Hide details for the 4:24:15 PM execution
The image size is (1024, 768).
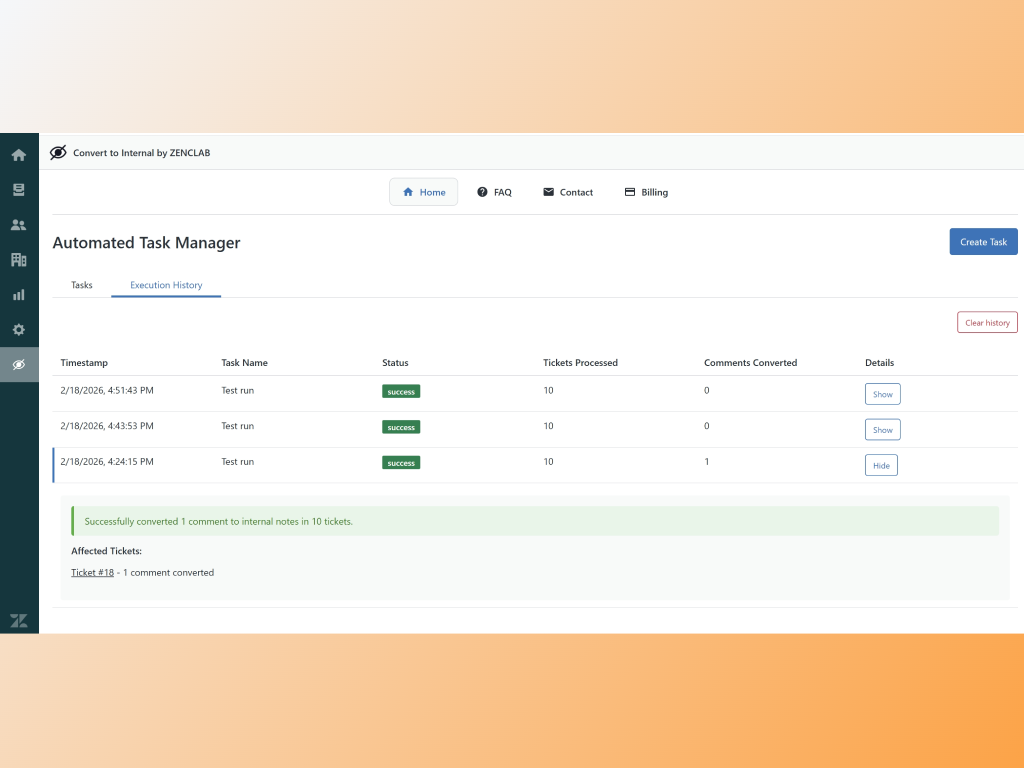coord(881,464)
